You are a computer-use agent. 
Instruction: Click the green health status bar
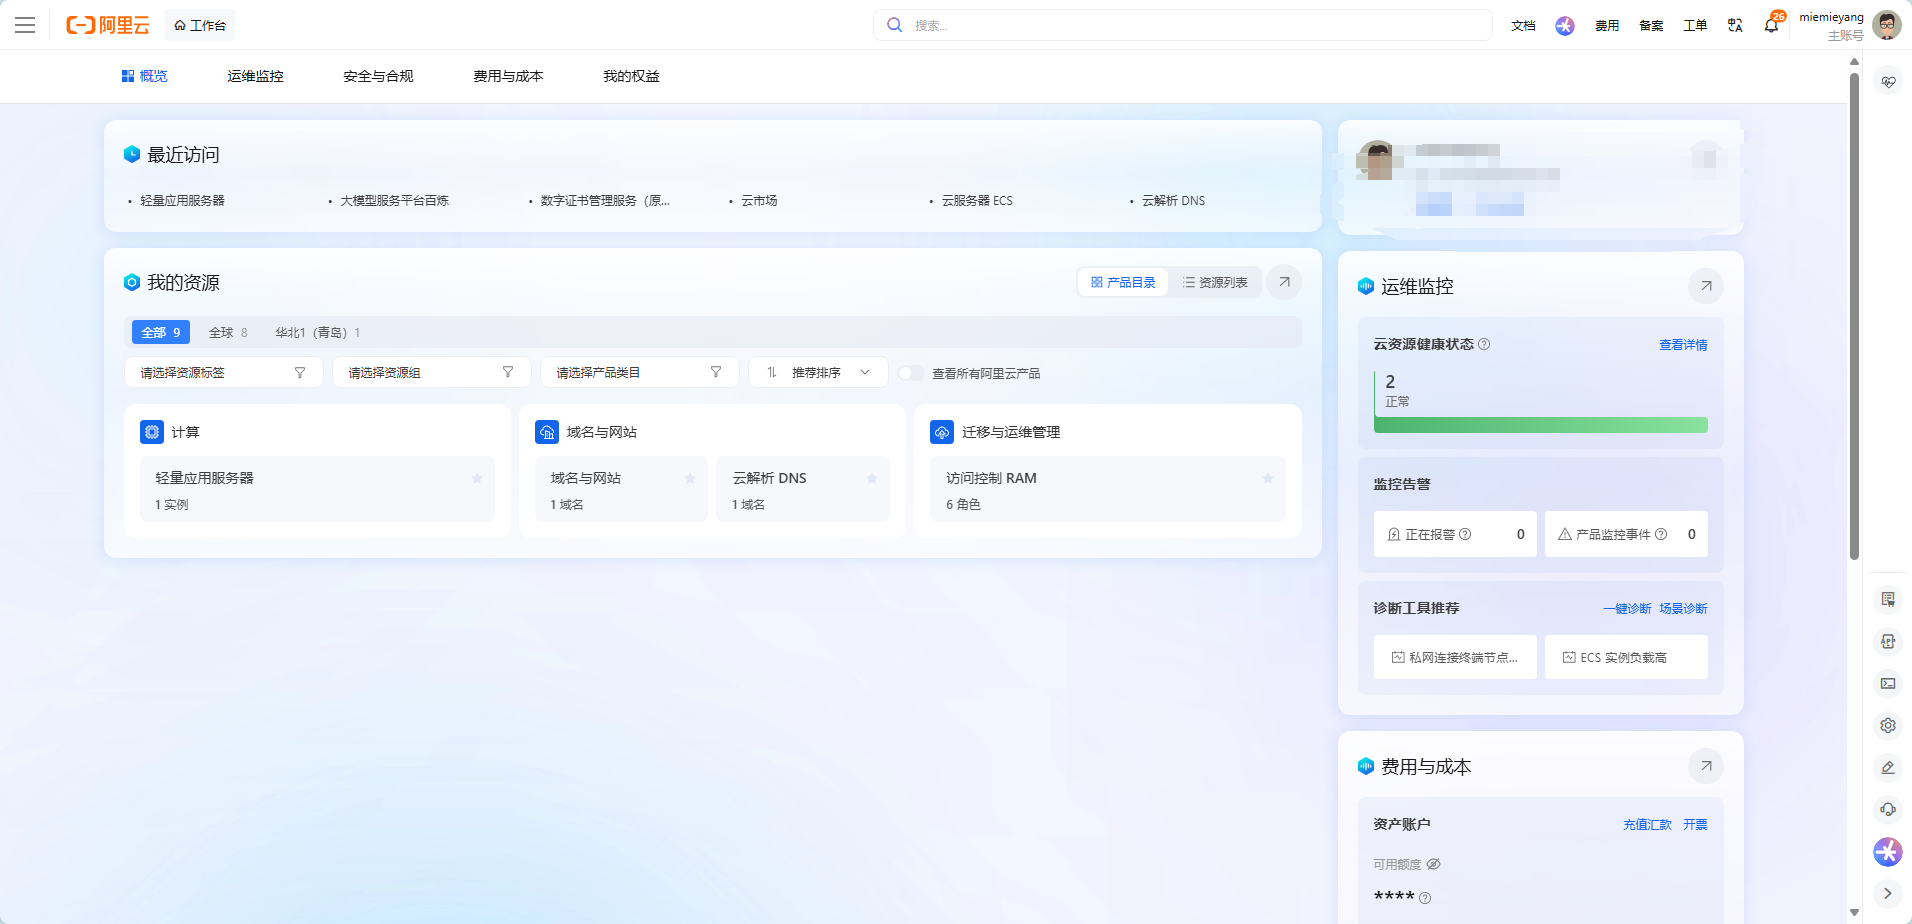tap(1541, 425)
